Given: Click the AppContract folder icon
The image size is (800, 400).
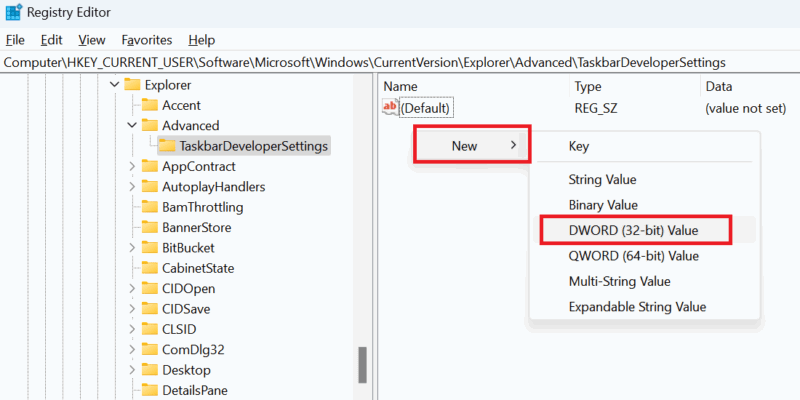Looking at the screenshot, I should click(x=149, y=166).
